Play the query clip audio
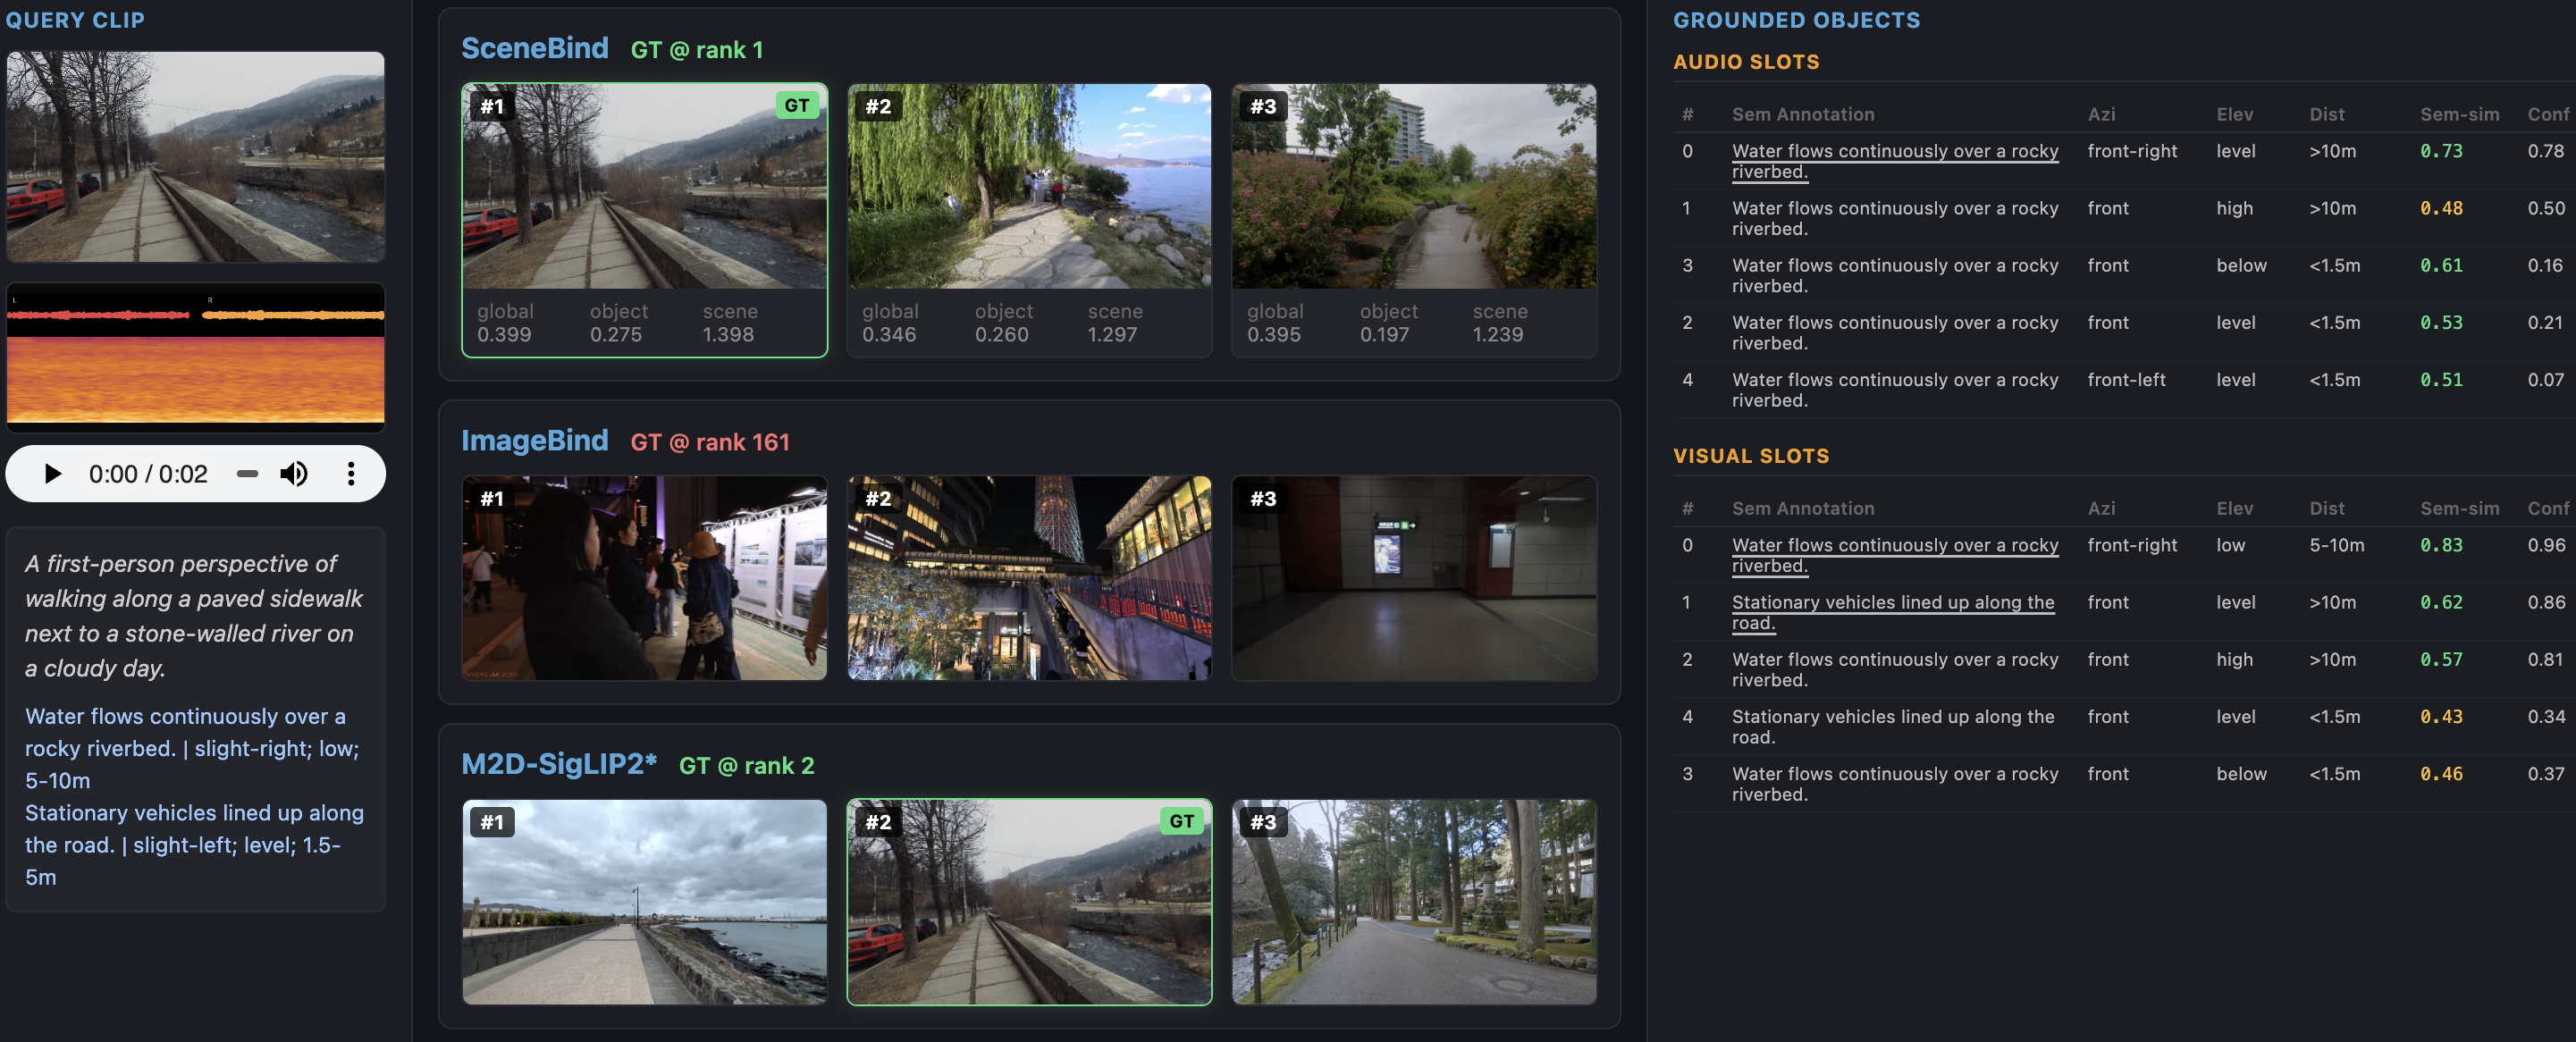 tap(53, 473)
